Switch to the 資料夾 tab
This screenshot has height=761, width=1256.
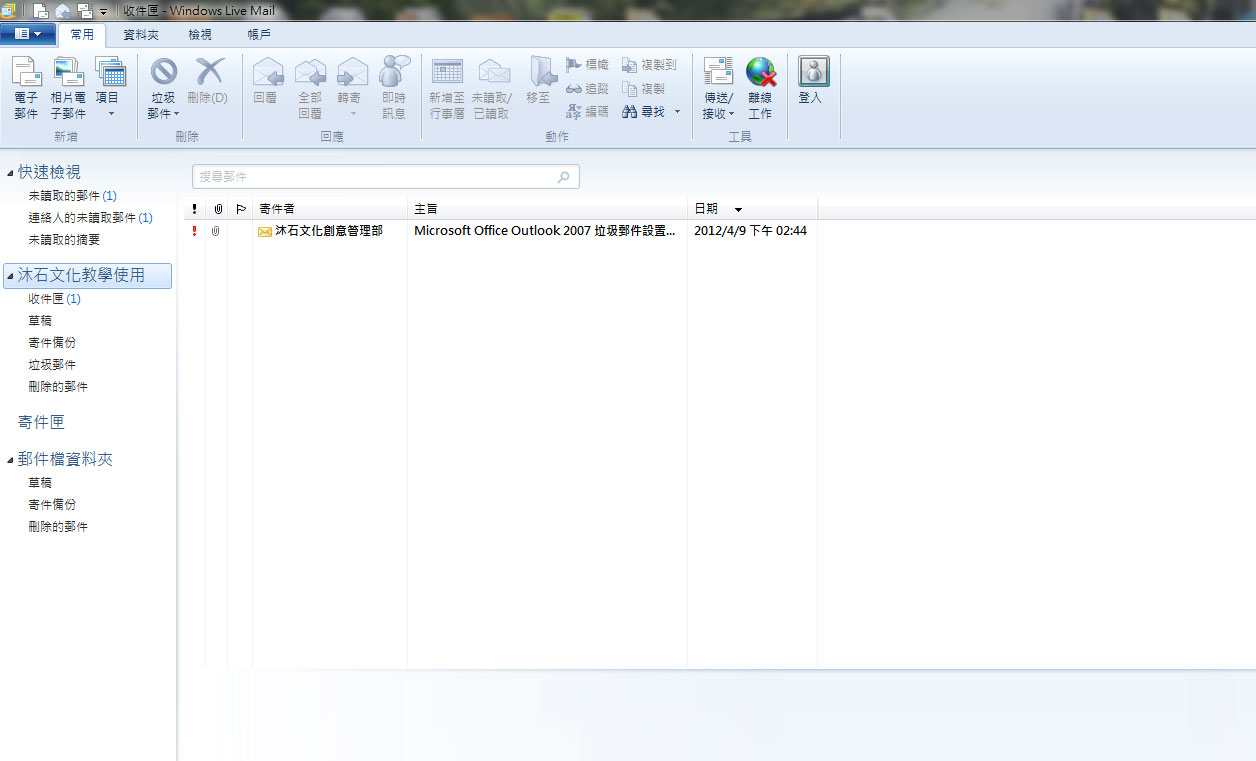click(141, 35)
